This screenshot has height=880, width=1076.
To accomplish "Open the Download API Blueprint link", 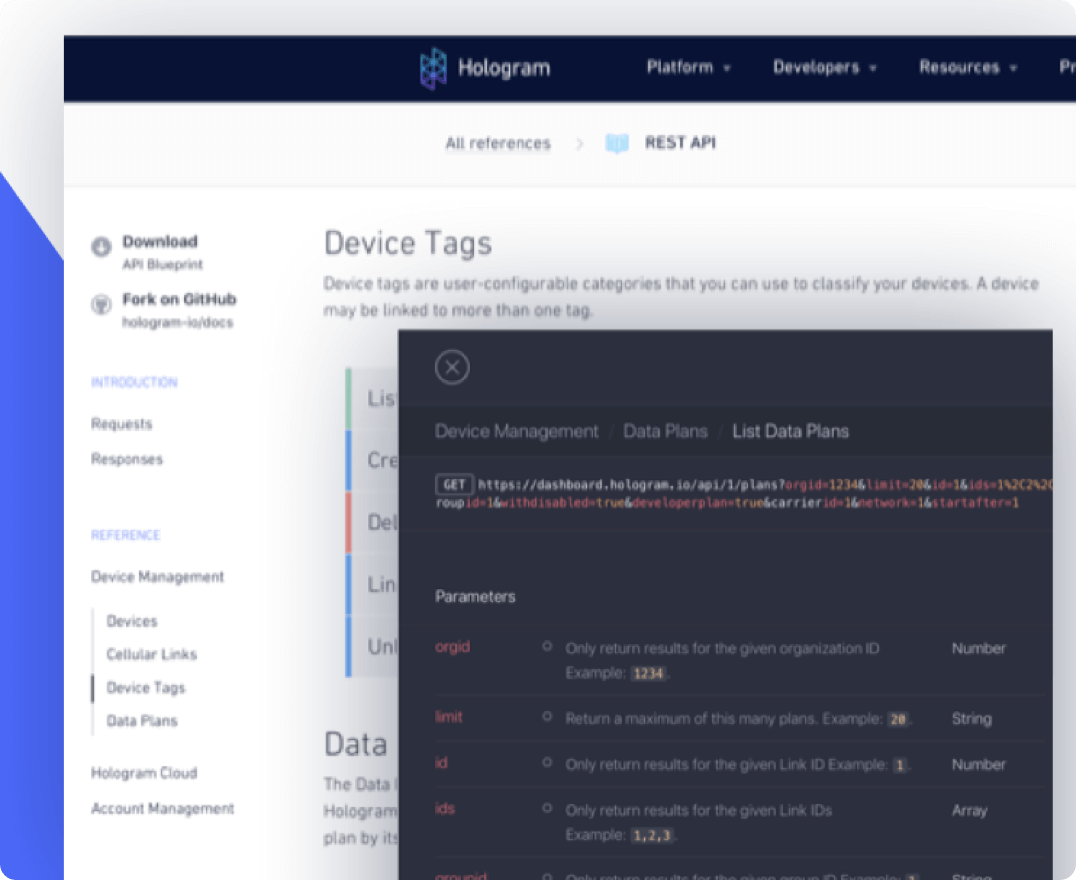I will [x=163, y=252].
